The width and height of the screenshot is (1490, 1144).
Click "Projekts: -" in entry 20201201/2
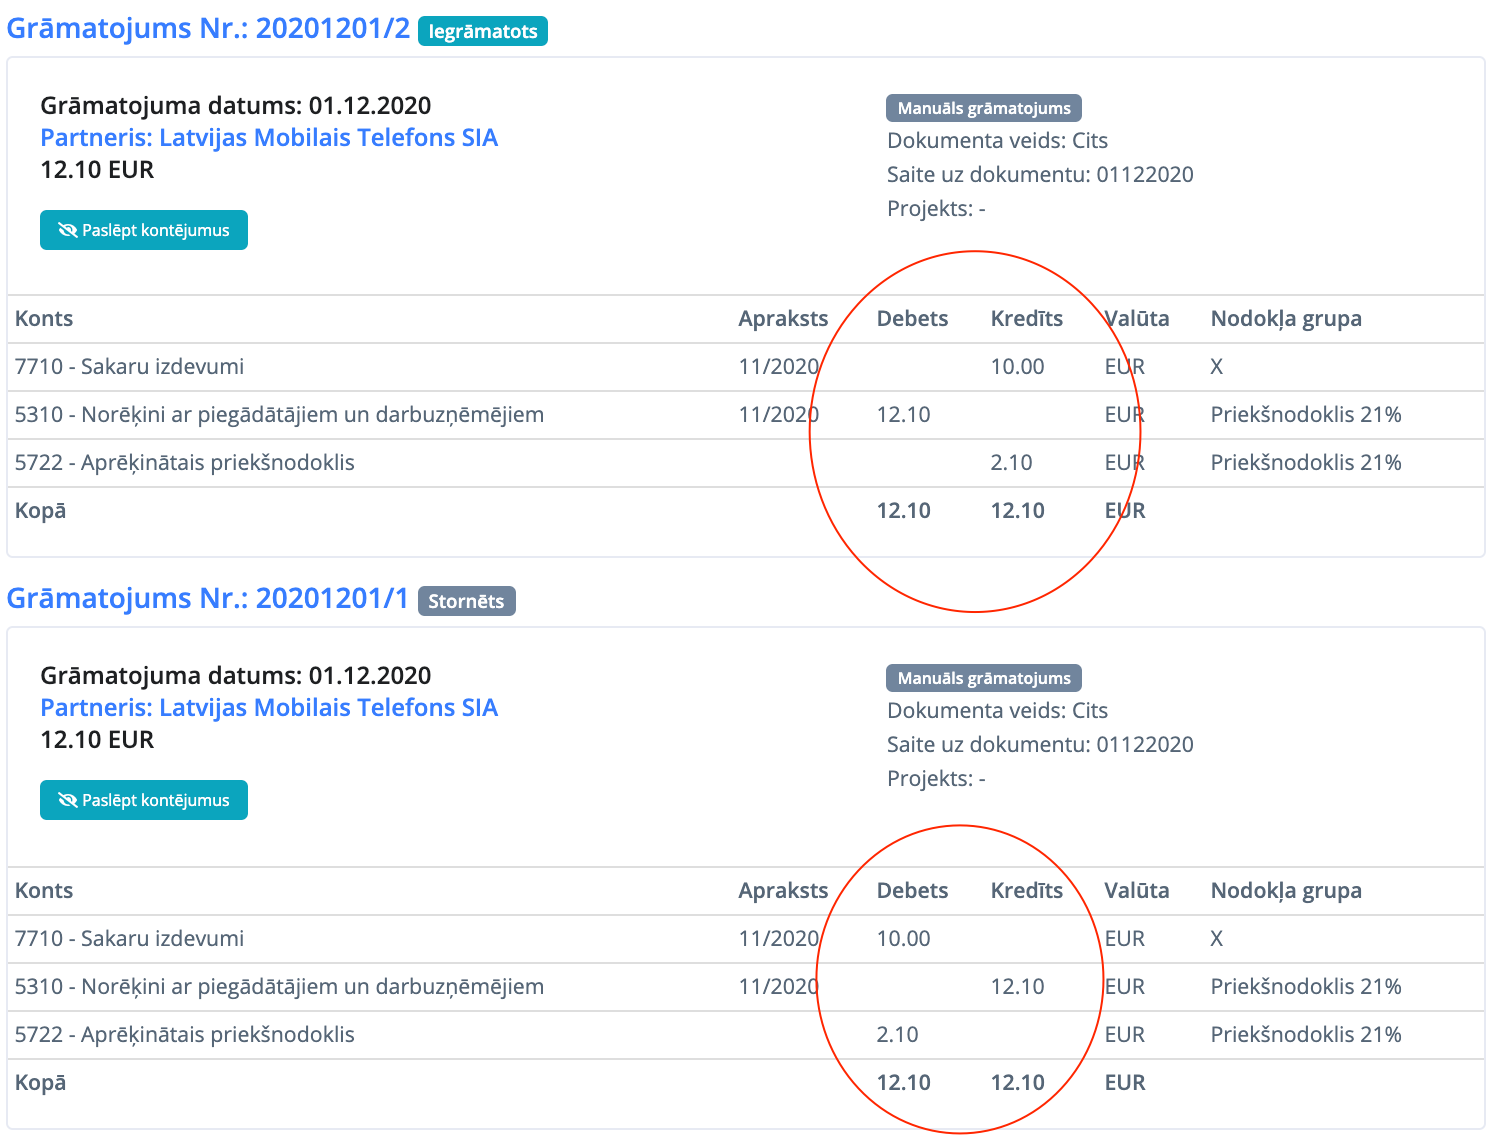pos(936,209)
